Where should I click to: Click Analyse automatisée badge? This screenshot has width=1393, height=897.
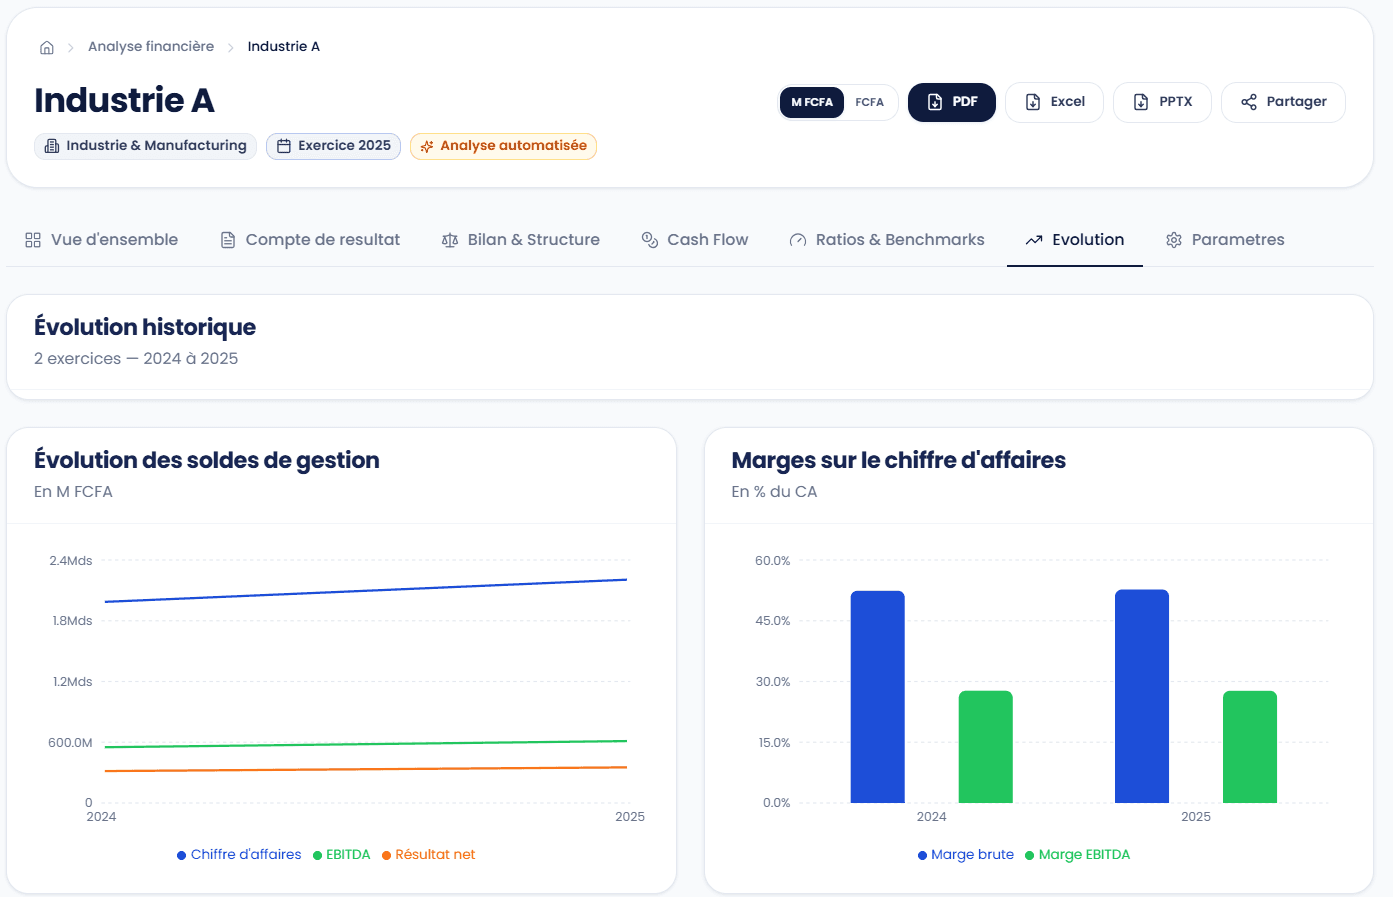(503, 146)
